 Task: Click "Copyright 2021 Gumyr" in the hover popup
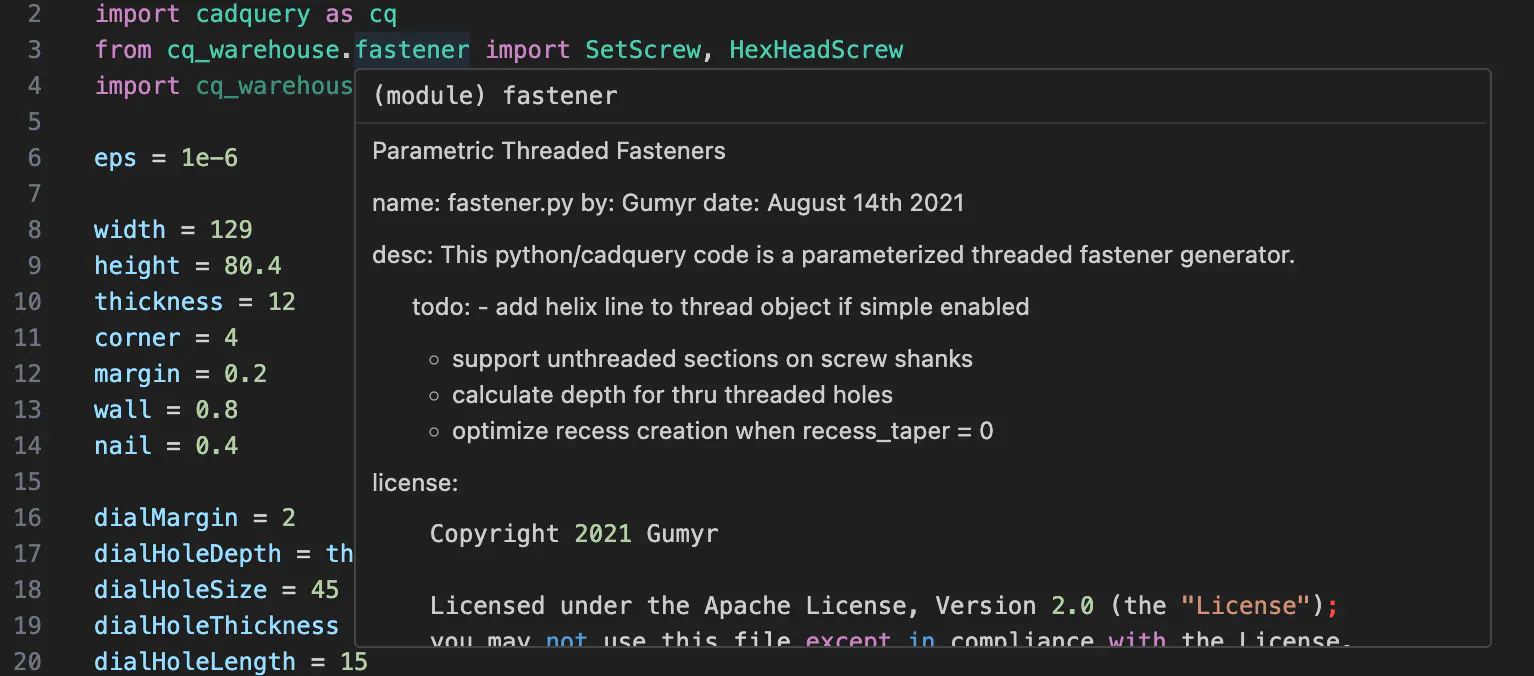click(x=574, y=534)
